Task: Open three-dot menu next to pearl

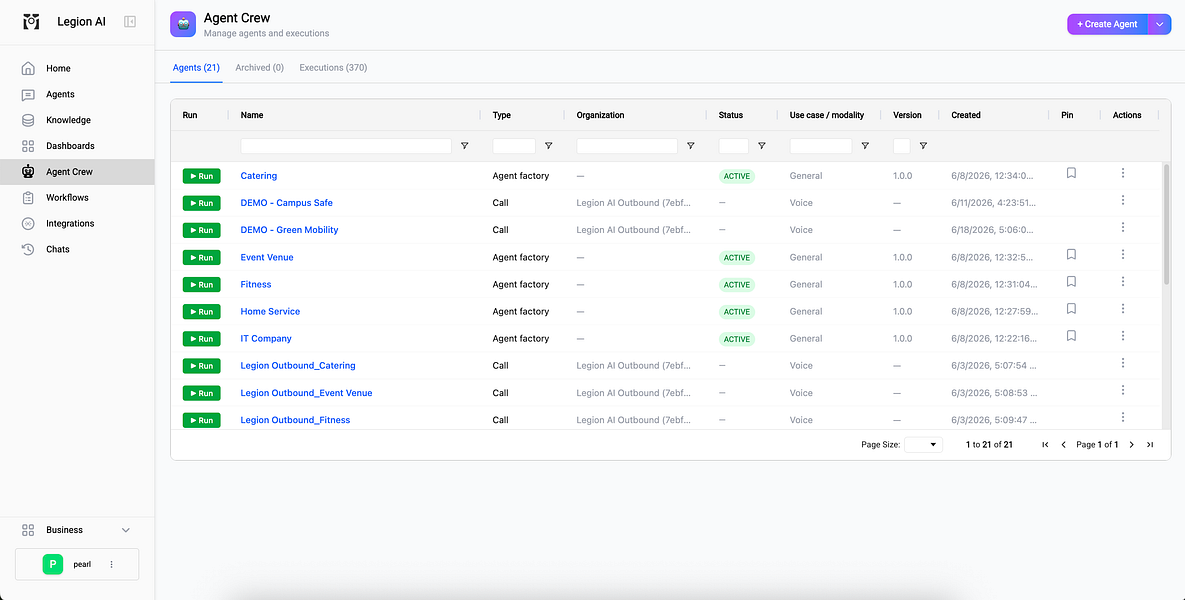Action: click(112, 564)
